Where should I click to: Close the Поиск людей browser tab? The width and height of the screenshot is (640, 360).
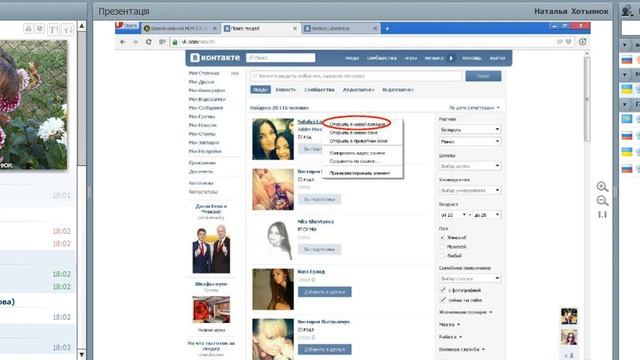295,29
